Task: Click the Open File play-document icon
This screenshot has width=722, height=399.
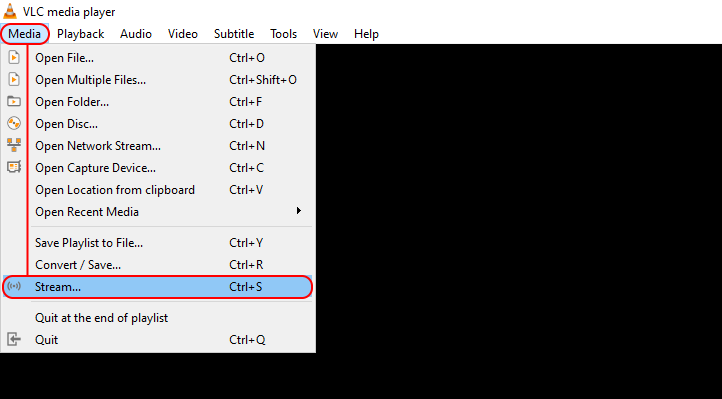Action: pyautogui.click(x=14, y=58)
